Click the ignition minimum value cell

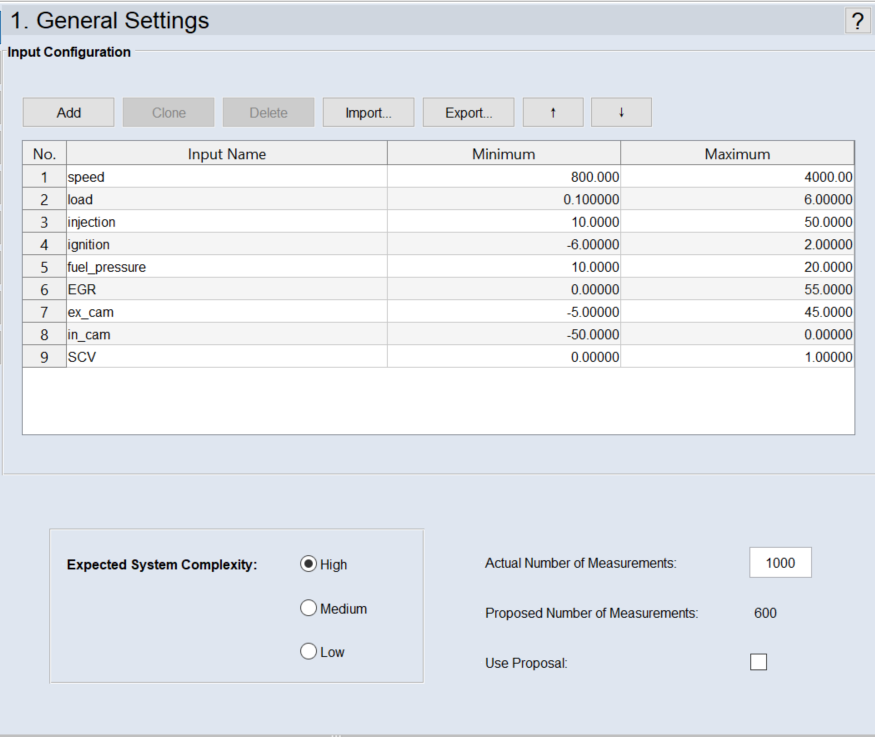tap(503, 245)
